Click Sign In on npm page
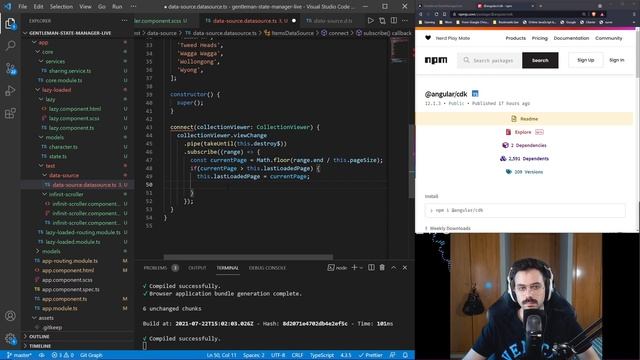The image size is (640, 360). pyautogui.click(x=617, y=60)
